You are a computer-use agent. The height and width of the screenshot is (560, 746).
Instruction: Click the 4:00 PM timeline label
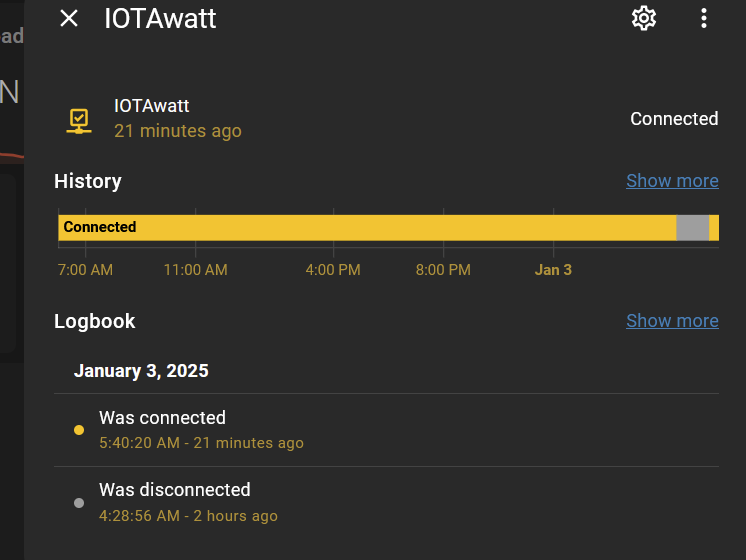tap(333, 270)
